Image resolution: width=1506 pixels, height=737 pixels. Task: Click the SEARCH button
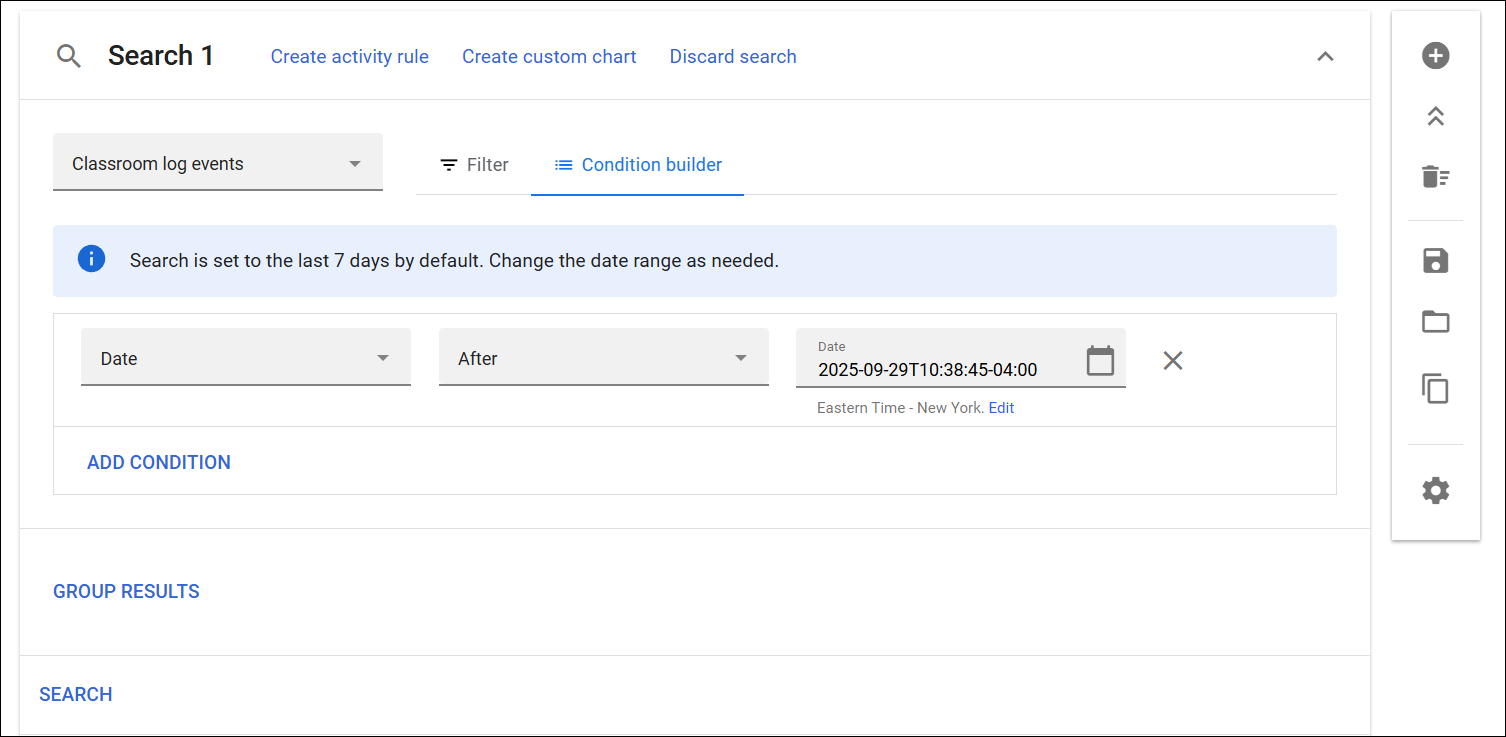coord(76,694)
